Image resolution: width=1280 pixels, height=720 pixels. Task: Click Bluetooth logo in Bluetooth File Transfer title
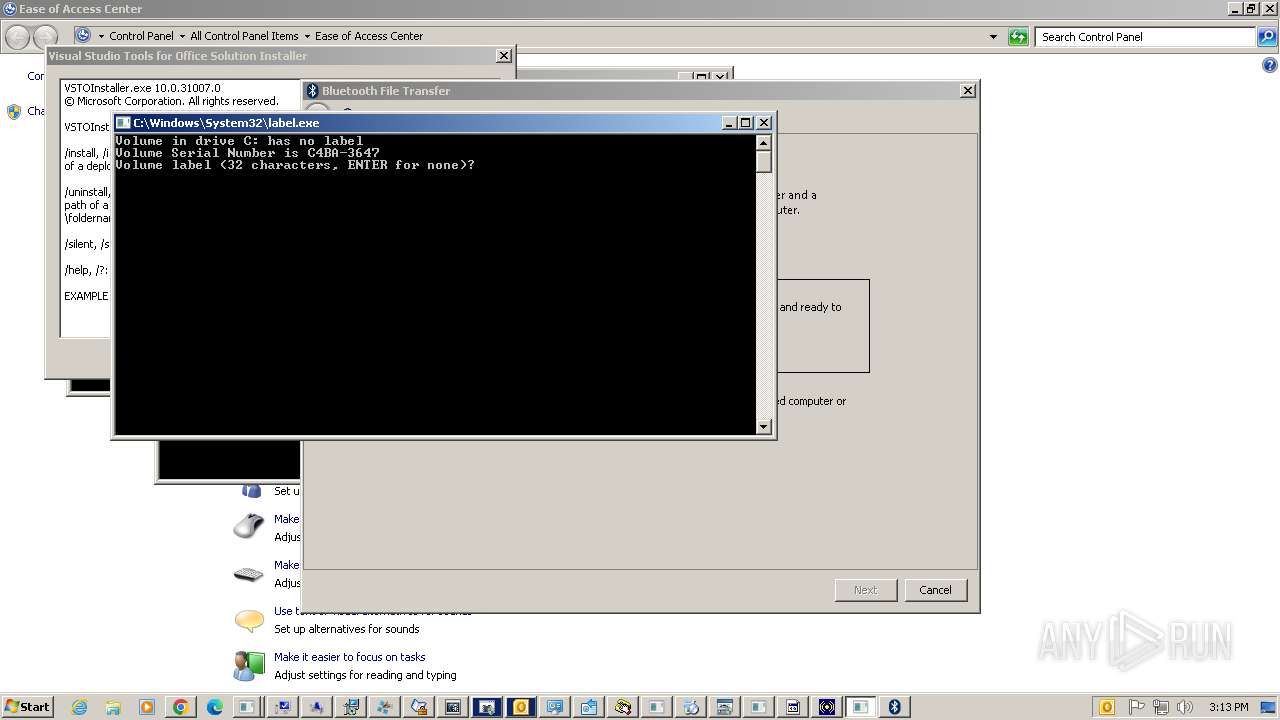coord(312,90)
